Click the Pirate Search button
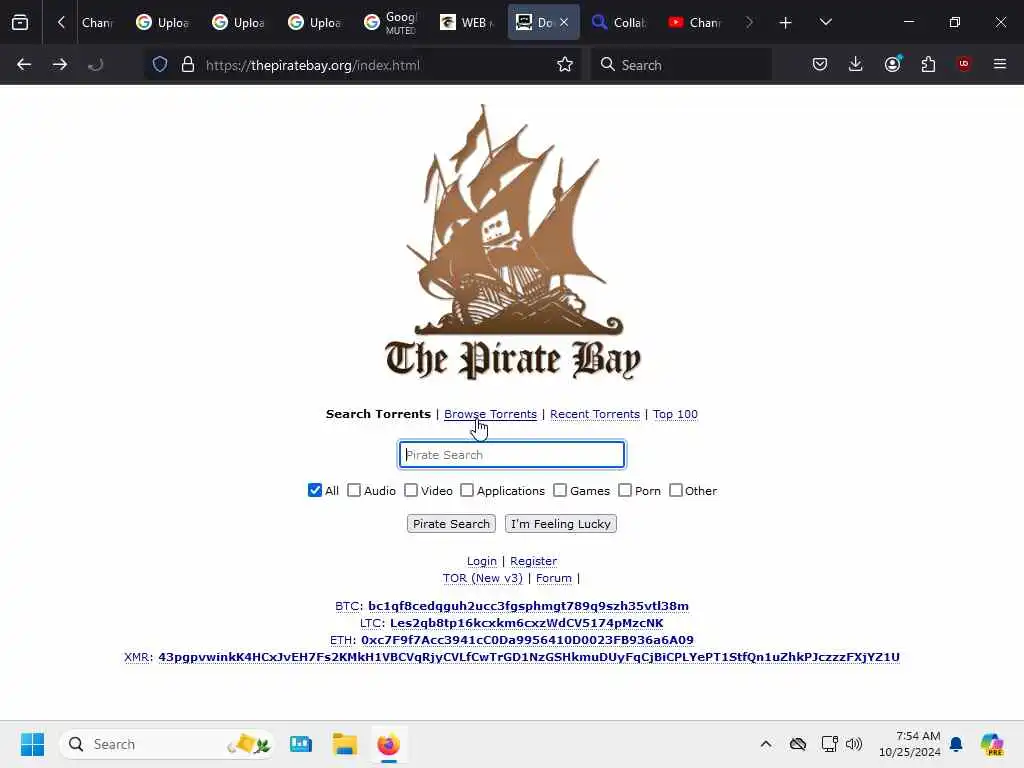Viewport: 1024px width, 768px height. coord(451,524)
